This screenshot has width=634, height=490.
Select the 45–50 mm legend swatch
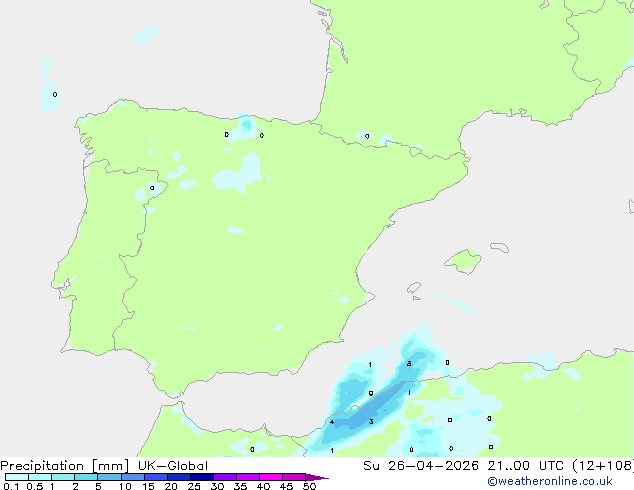(294, 477)
